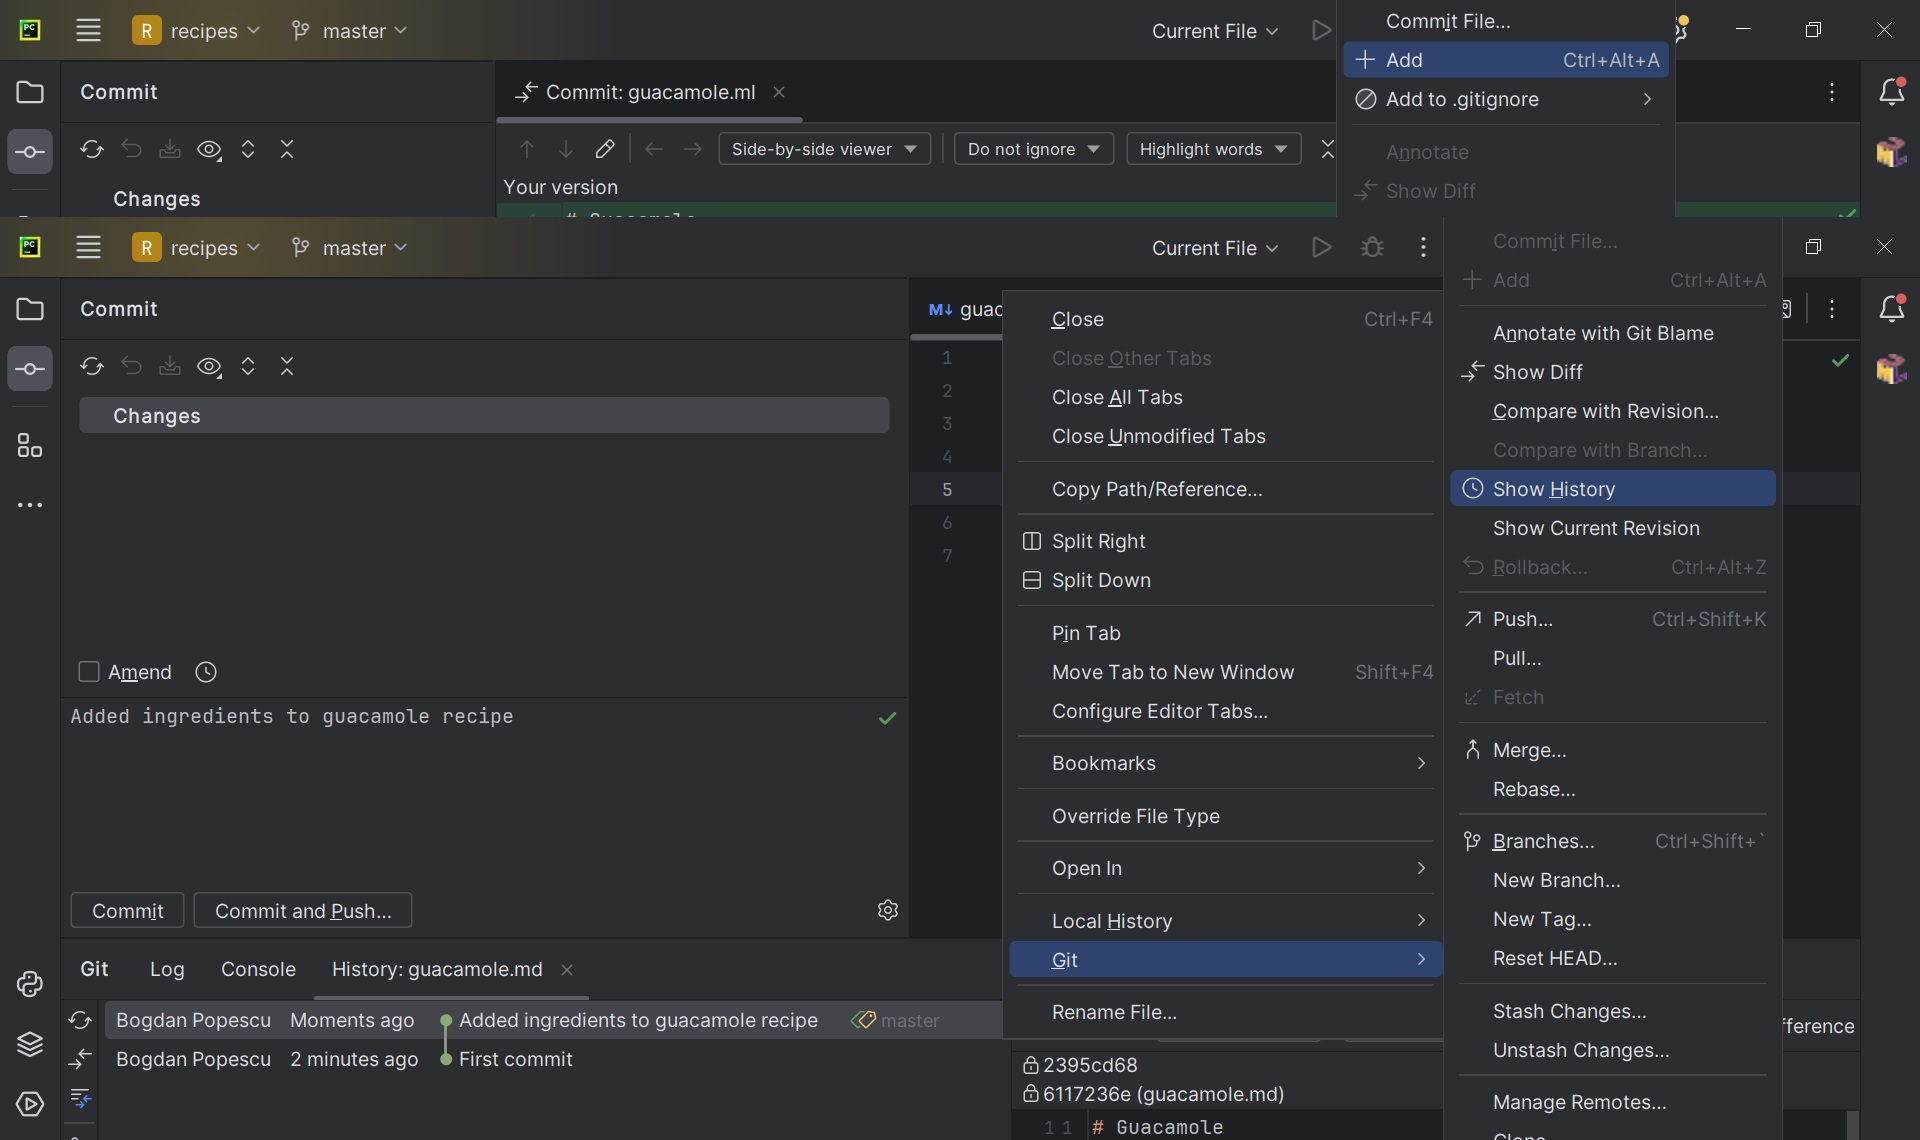Choose Override File Type
The width and height of the screenshot is (1920, 1140).
[1226, 816]
